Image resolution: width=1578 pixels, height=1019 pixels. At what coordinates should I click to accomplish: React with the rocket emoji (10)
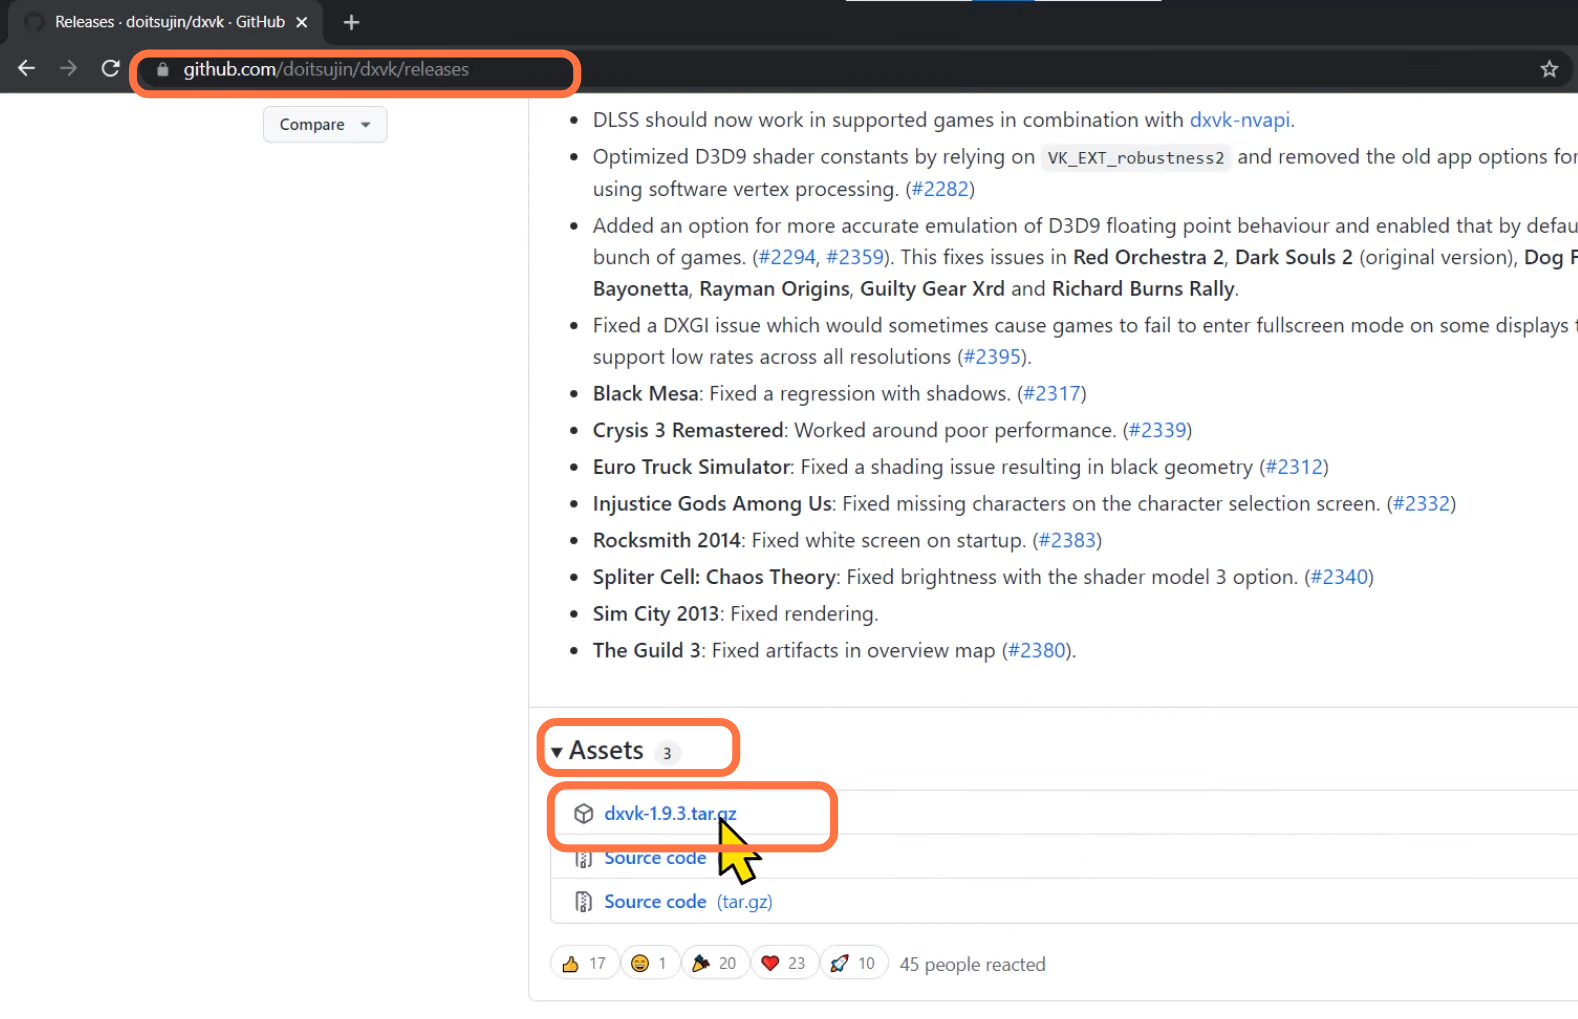854,964
